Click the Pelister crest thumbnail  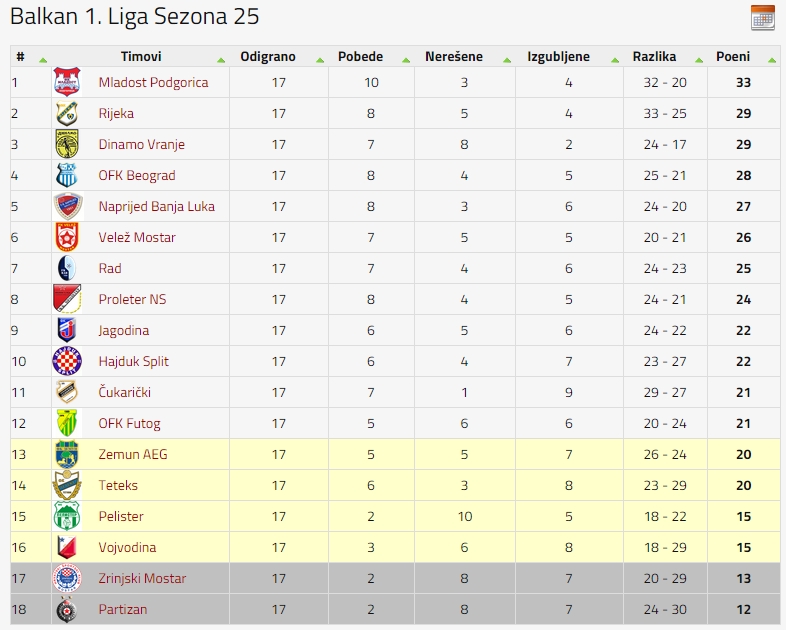tap(67, 516)
